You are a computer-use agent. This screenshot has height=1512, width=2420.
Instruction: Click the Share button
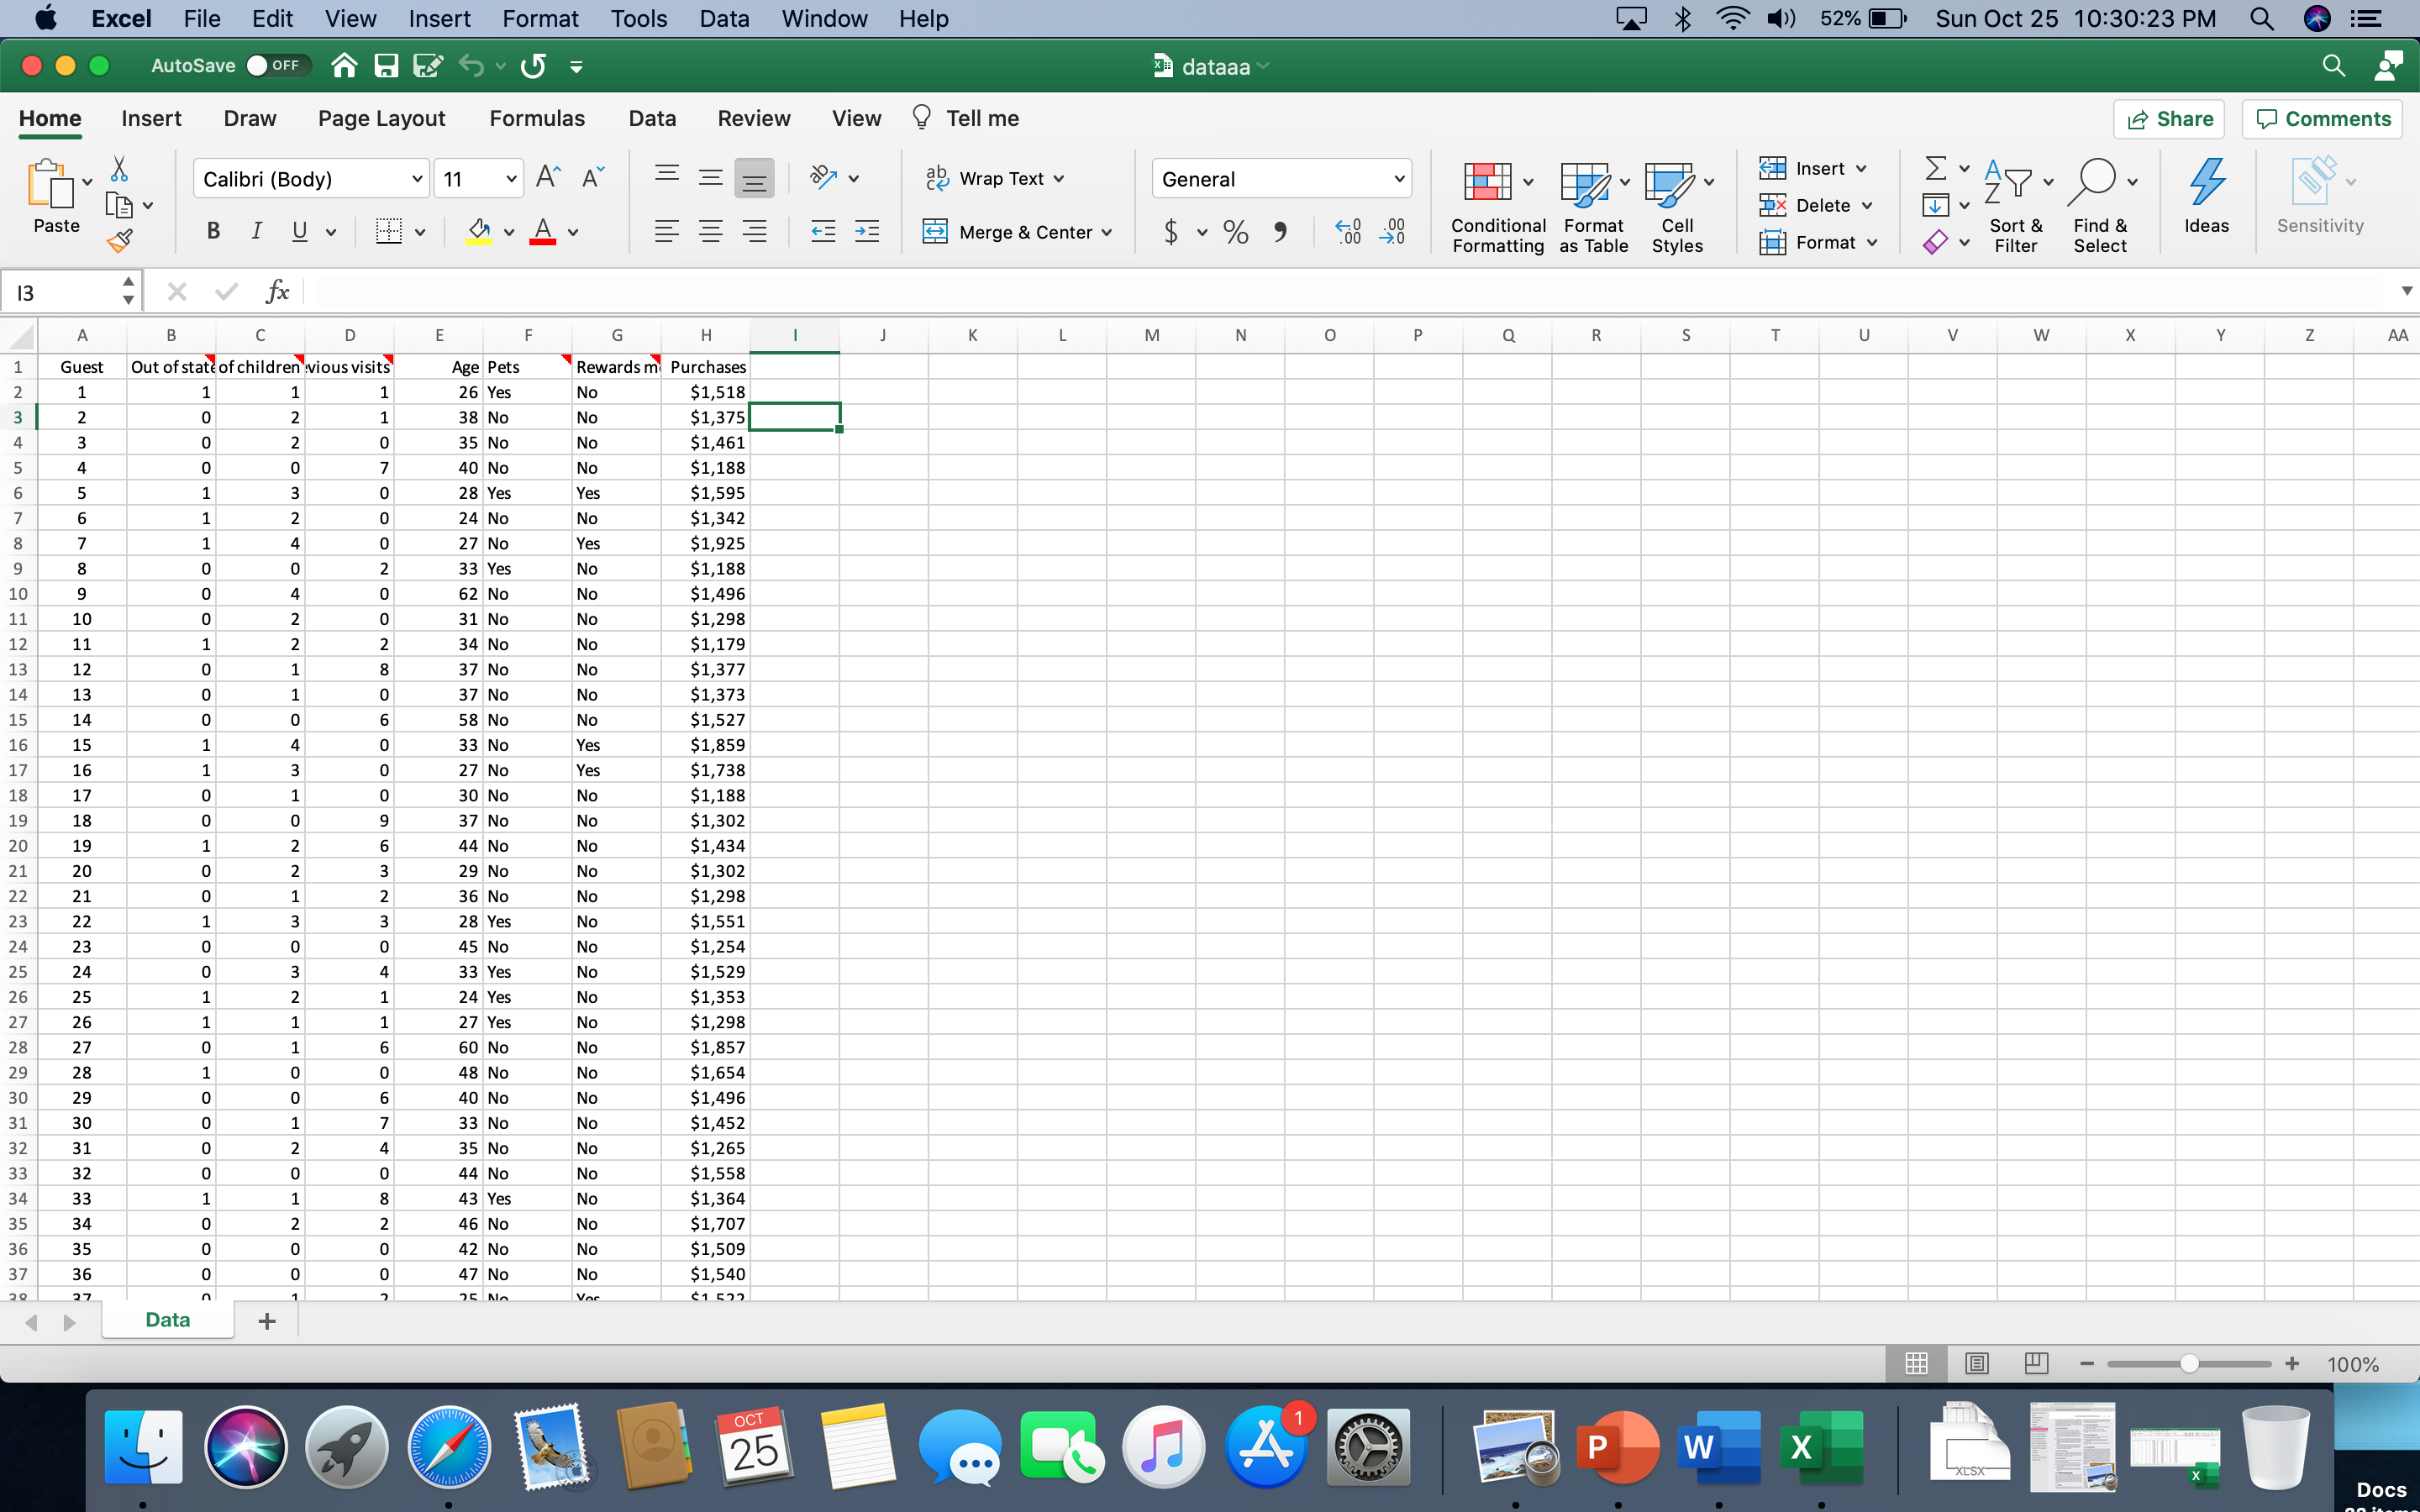coord(2168,119)
